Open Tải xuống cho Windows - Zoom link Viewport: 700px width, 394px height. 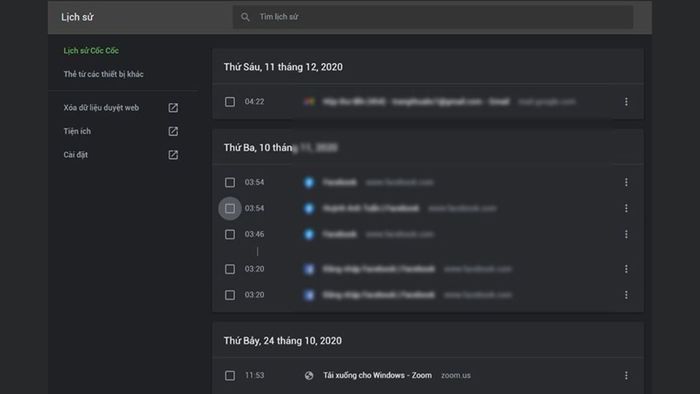tap(377, 375)
